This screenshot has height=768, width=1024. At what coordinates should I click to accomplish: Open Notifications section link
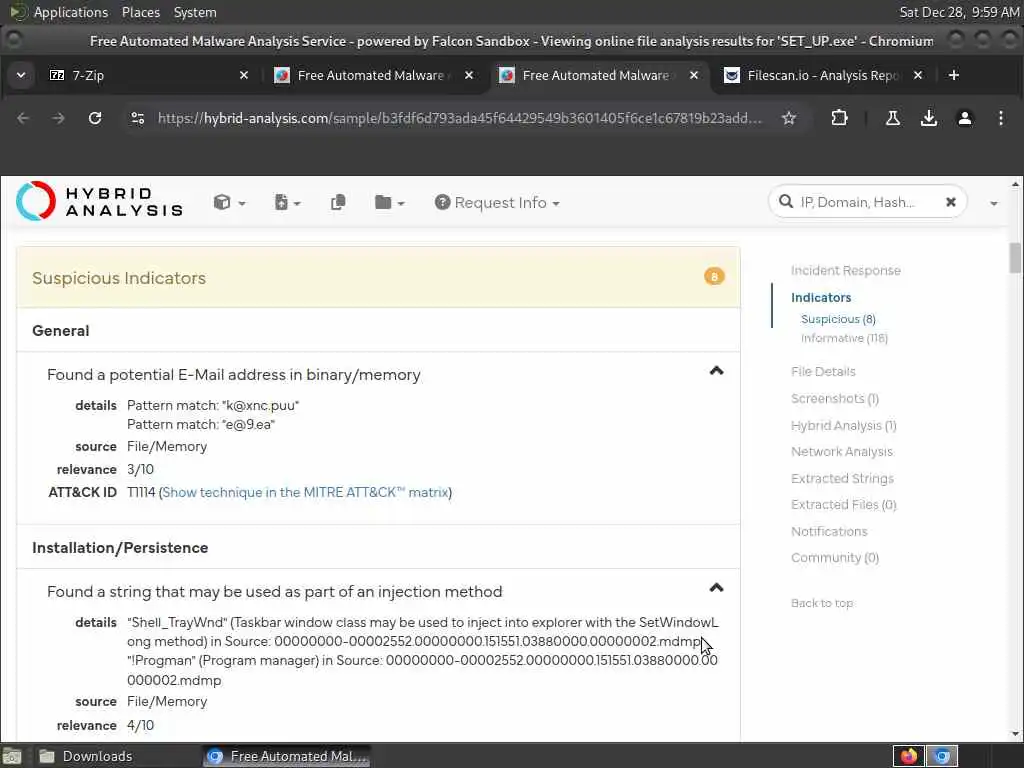pos(829,532)
